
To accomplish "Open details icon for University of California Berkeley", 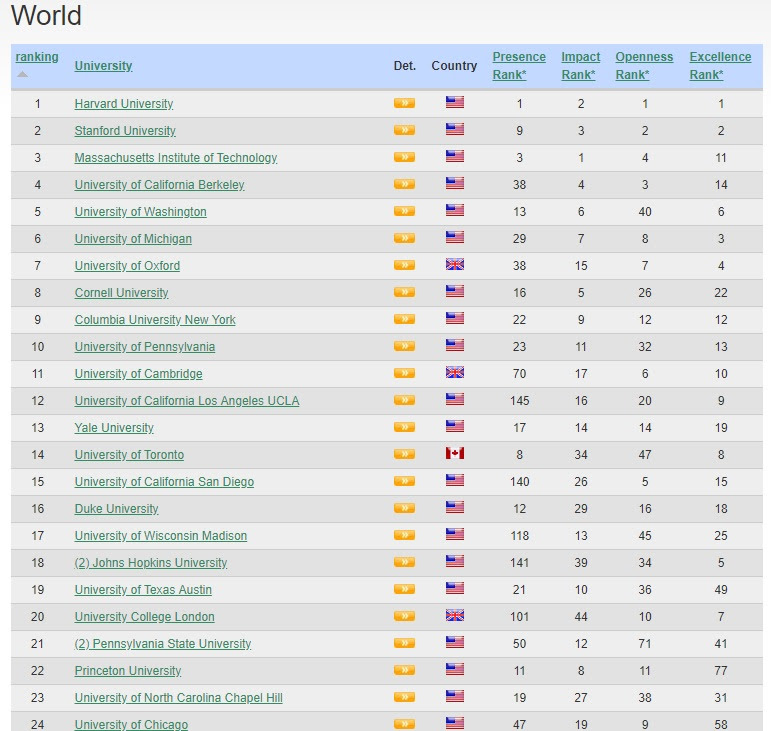I will (x=404, y=184).
